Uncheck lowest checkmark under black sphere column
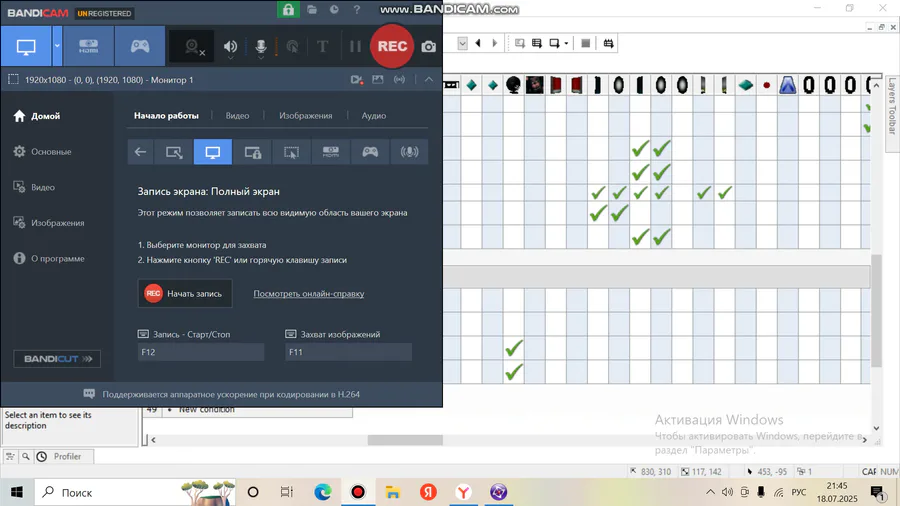The image size is (900, 506). (514, 372)
